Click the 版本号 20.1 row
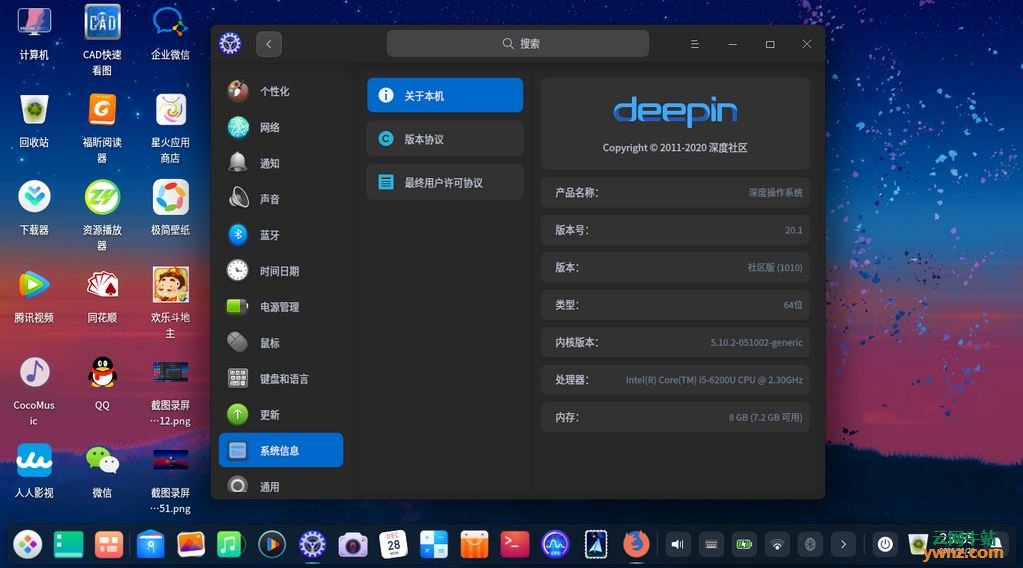 click(x=675, y=230)
